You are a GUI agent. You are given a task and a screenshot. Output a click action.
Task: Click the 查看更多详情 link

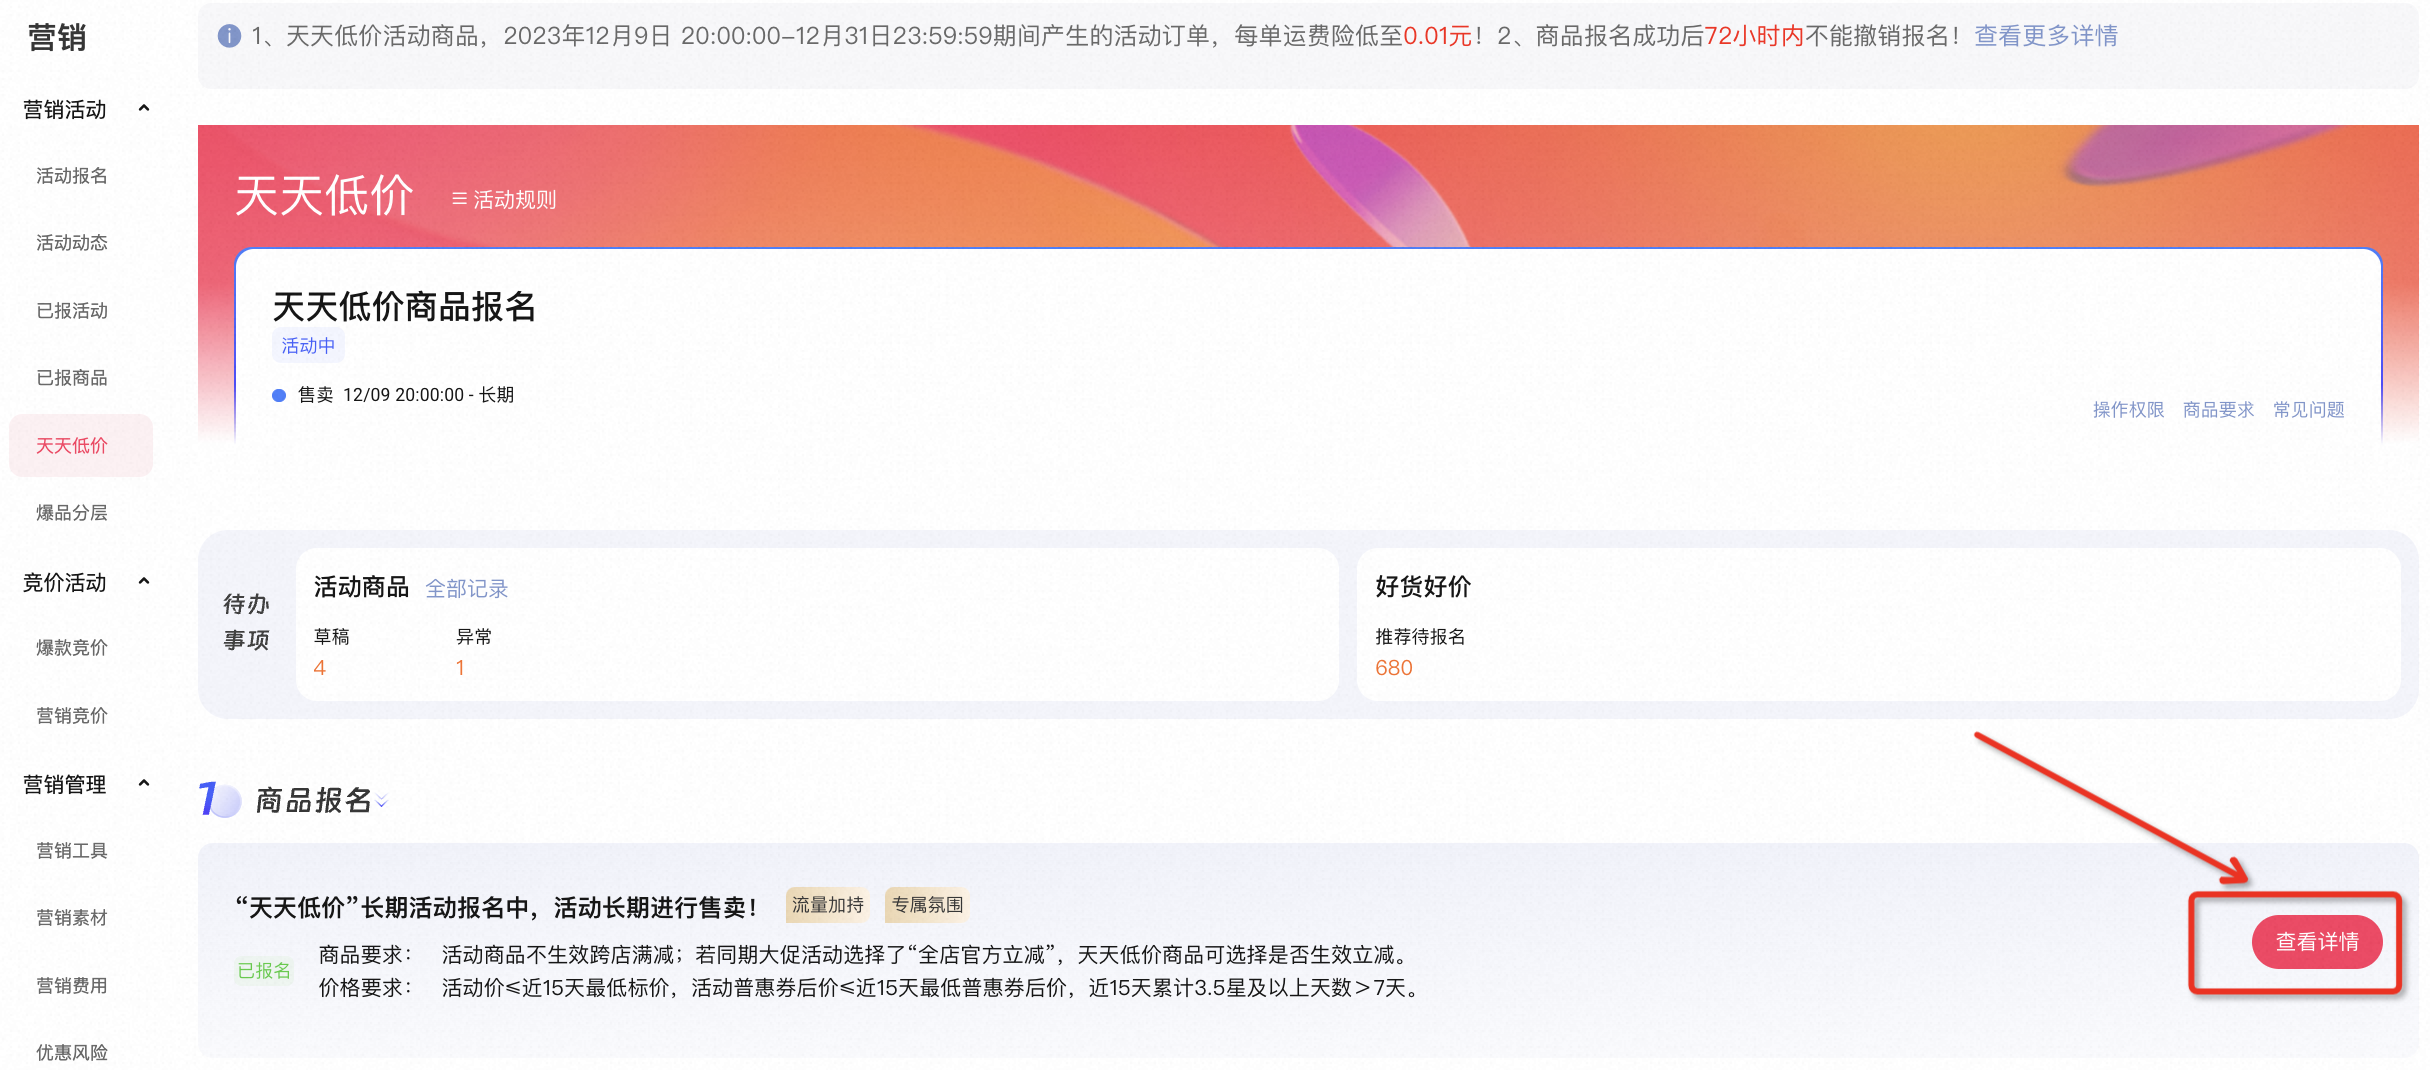click(x=2046, y=36)
